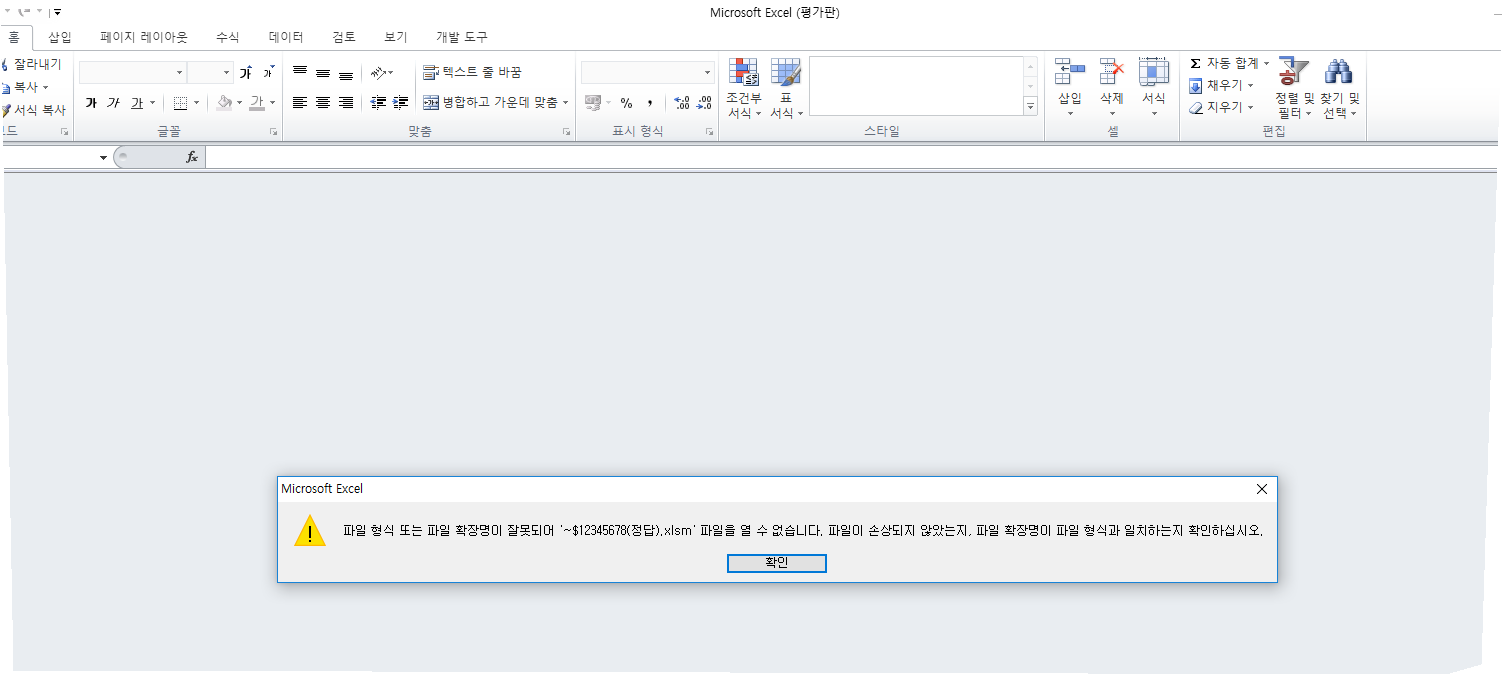
Task: Open Find & Select (찾기 및 선택)
Action: (1340, 88)
